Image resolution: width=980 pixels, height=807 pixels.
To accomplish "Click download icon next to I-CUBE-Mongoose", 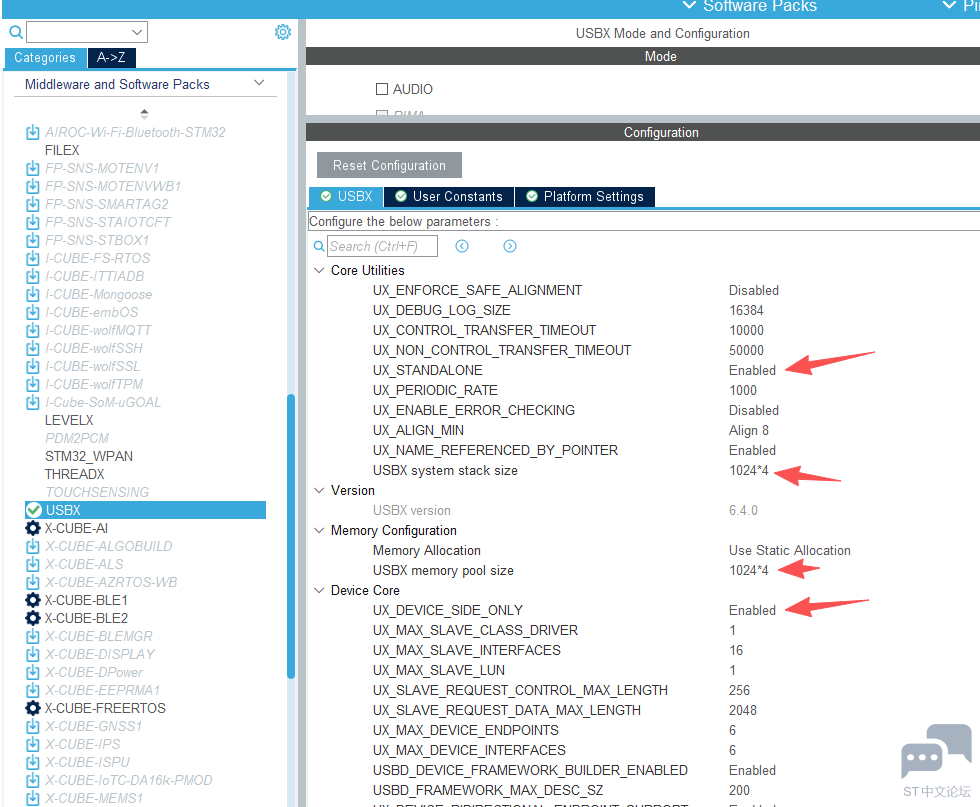I will pyautogui.click(x=32, y=294).
